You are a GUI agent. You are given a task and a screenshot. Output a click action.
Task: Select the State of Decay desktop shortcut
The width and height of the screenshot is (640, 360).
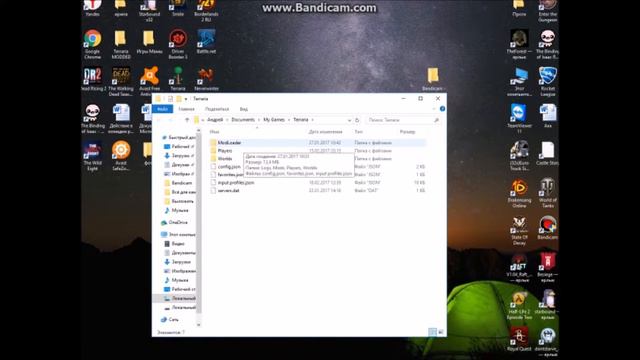519,231
